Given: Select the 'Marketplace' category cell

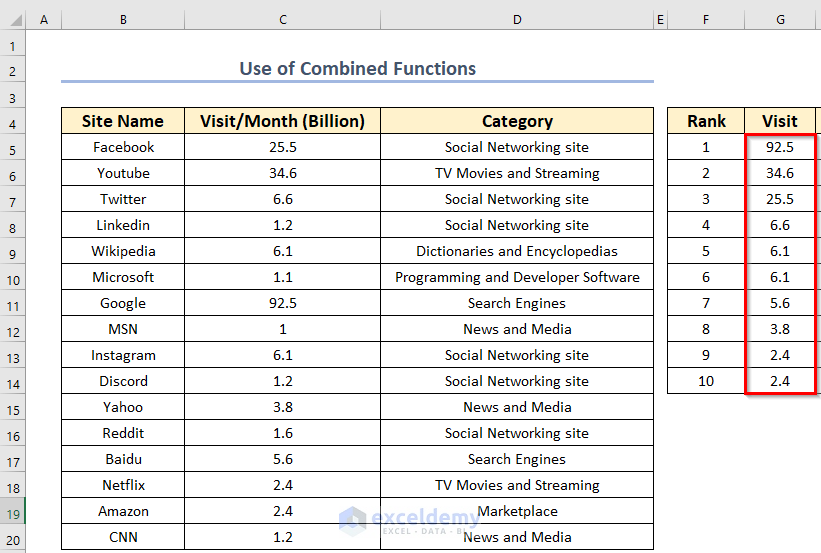Looking at the screenshot, I should [x=517, y=511].
